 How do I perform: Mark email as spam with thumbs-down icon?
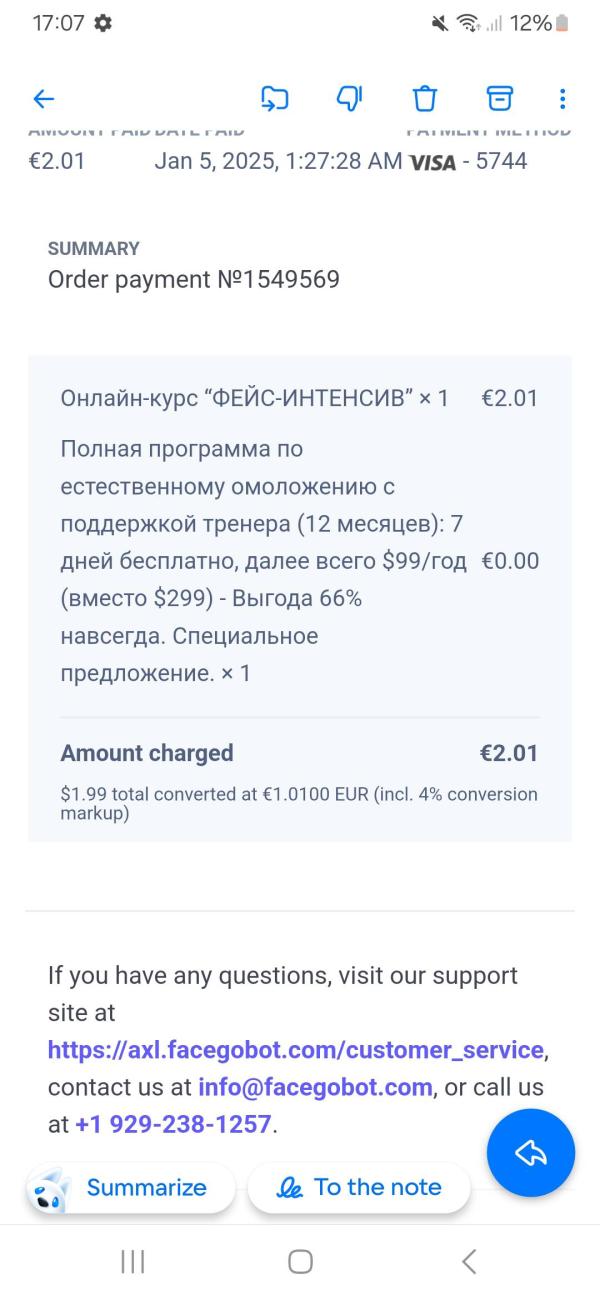click(x=349, y=98)
